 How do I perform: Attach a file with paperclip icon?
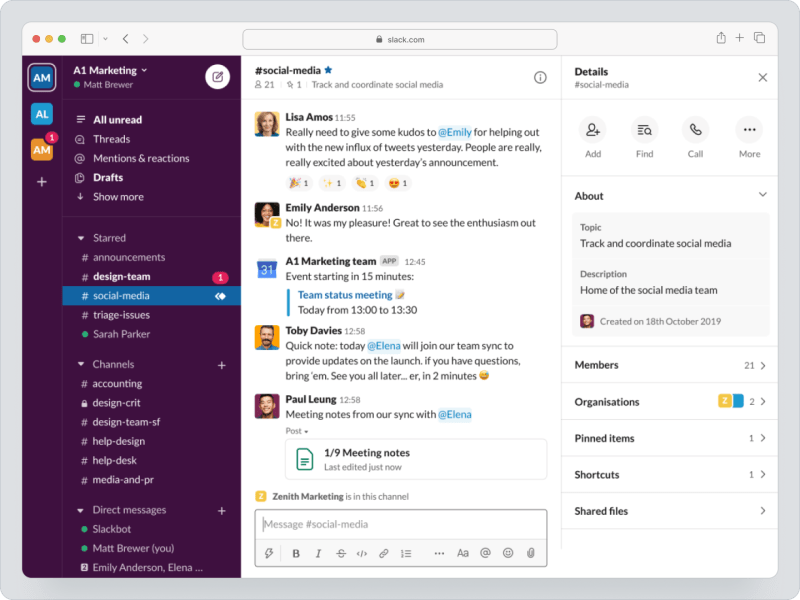[531, 553]
